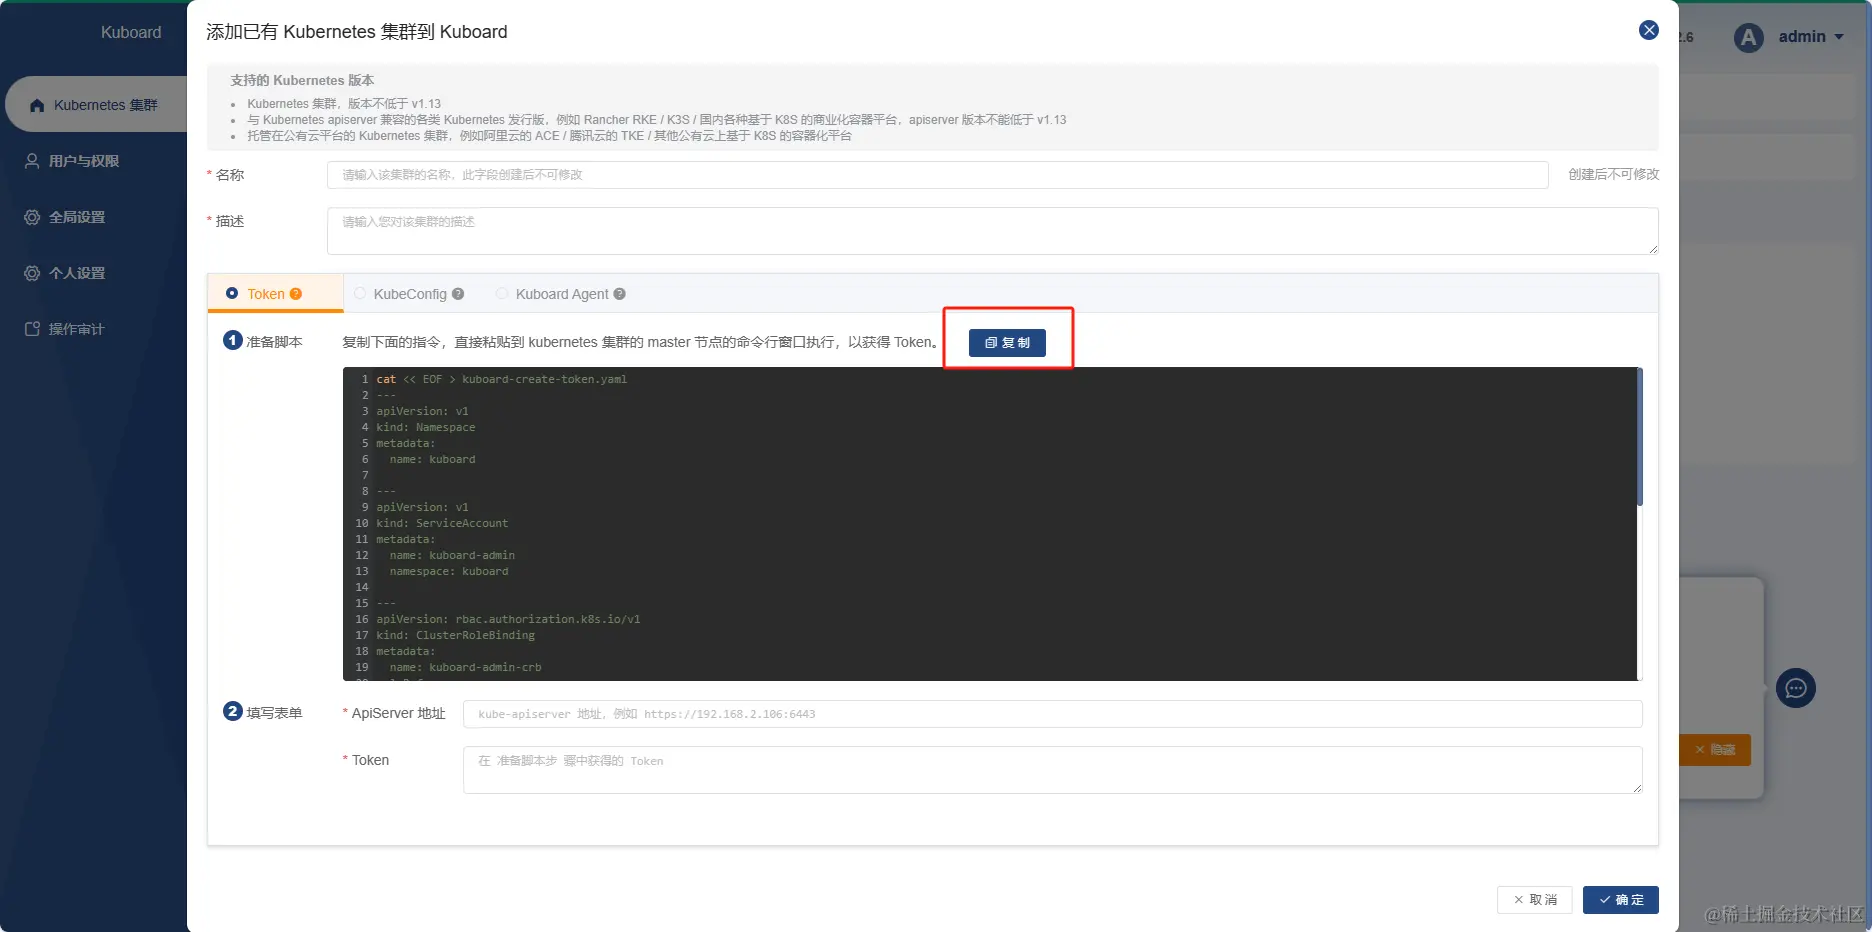Click code line 'namespace: kuboard'
1872x932 pixels.
pos(449,571)
